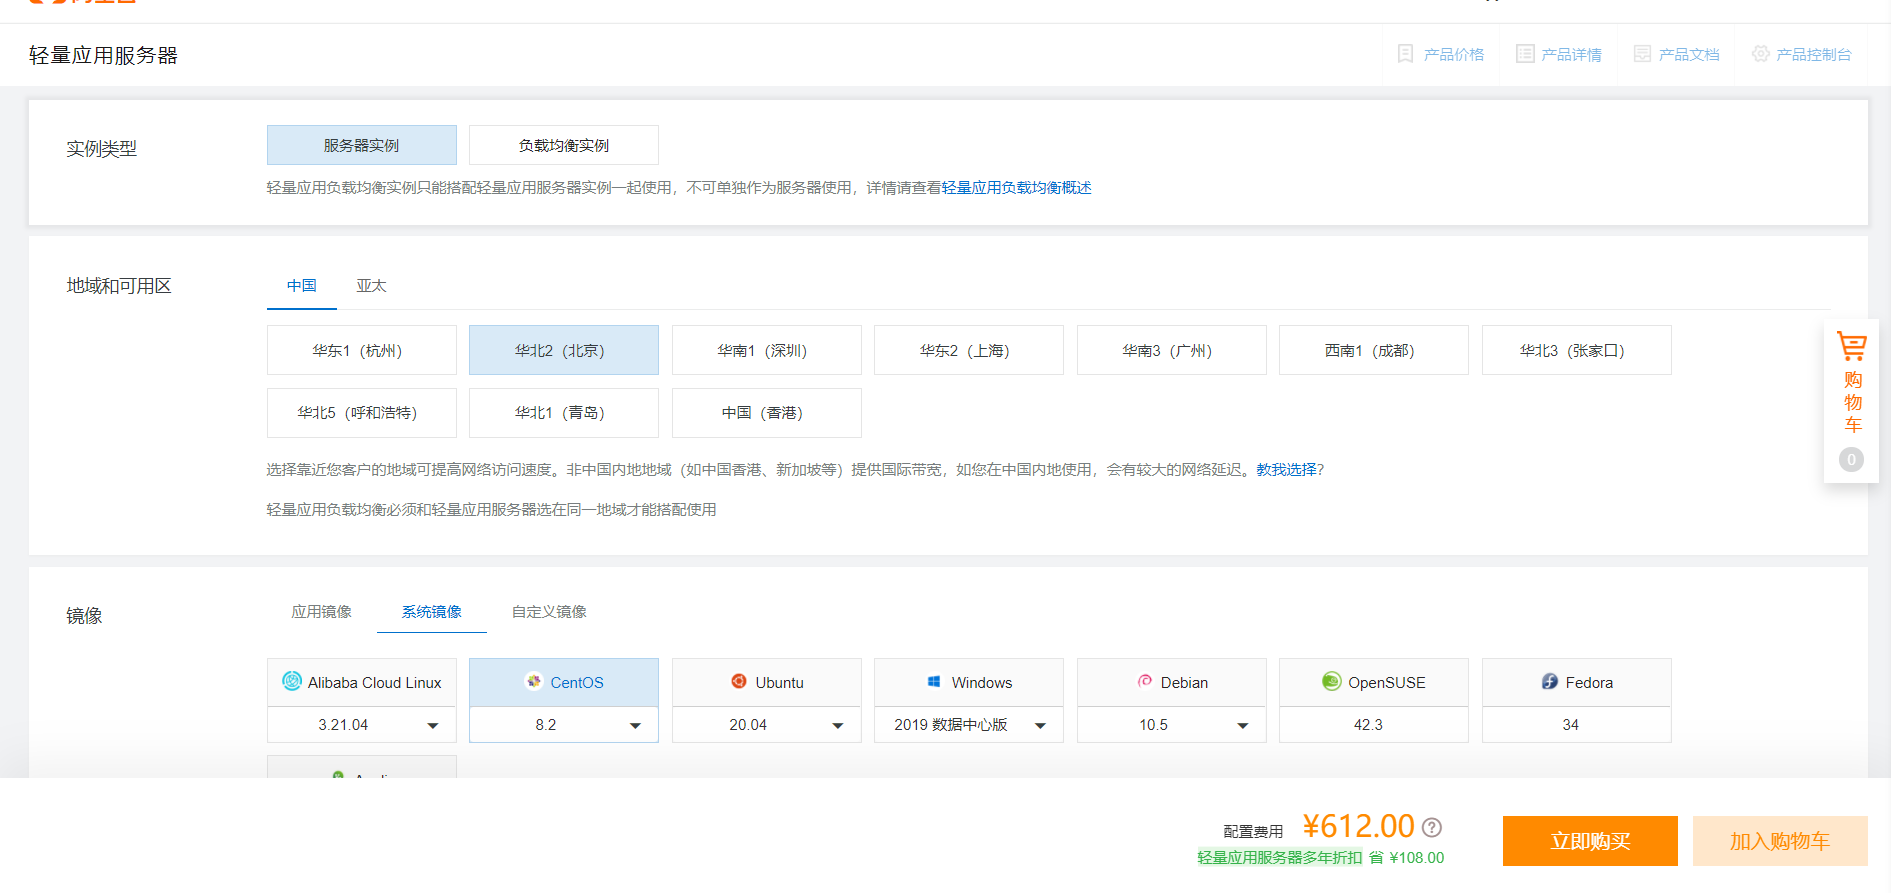Choose region 华北1 (青岛)
This screenshot has height=893, width=1891.
564,413
